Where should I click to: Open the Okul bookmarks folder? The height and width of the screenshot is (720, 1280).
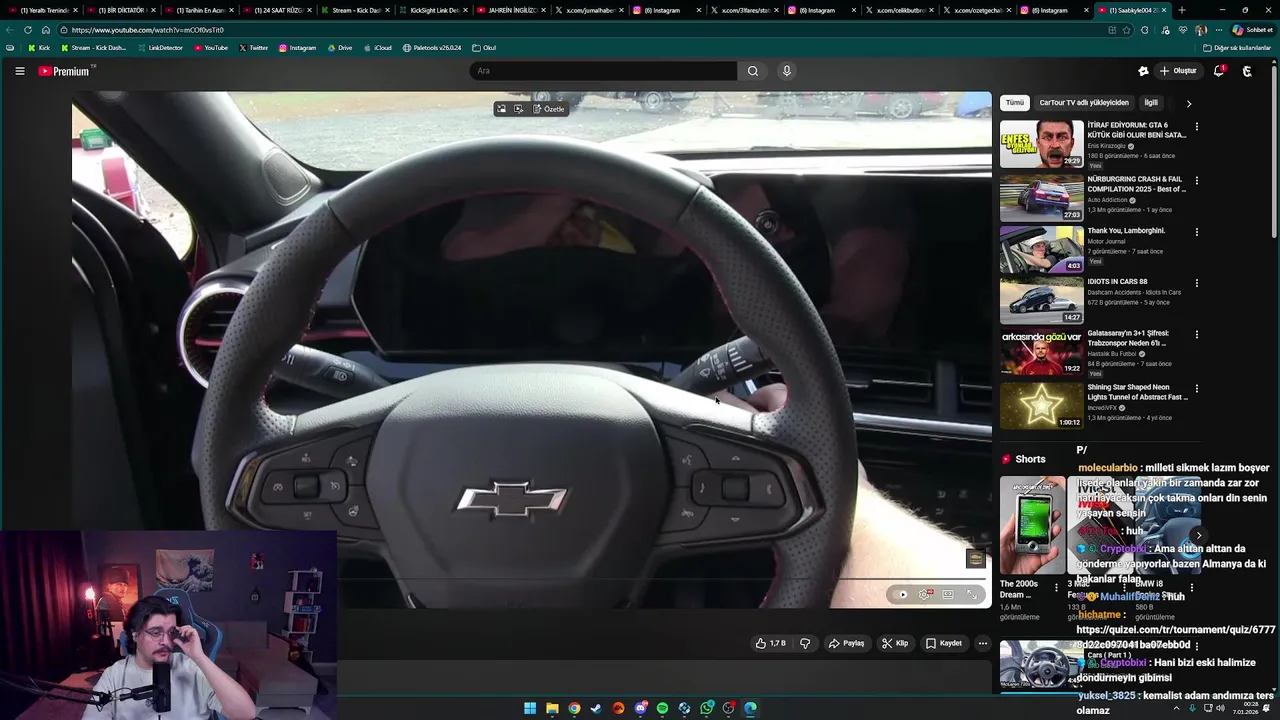484,48
